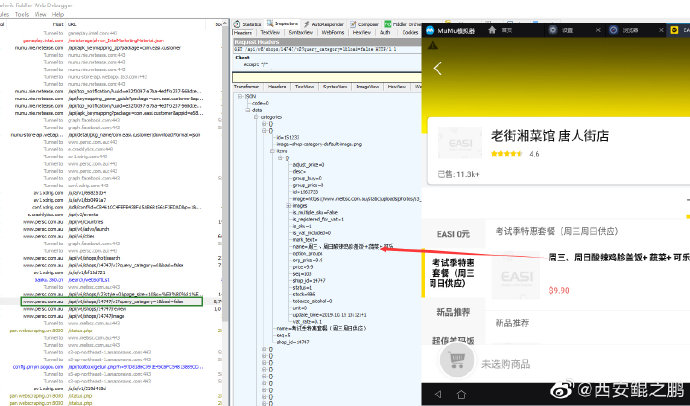Select the yellow EASI app tab in MuMu
The height and width of the screenshot is (406, 690).
pos(679,30)
